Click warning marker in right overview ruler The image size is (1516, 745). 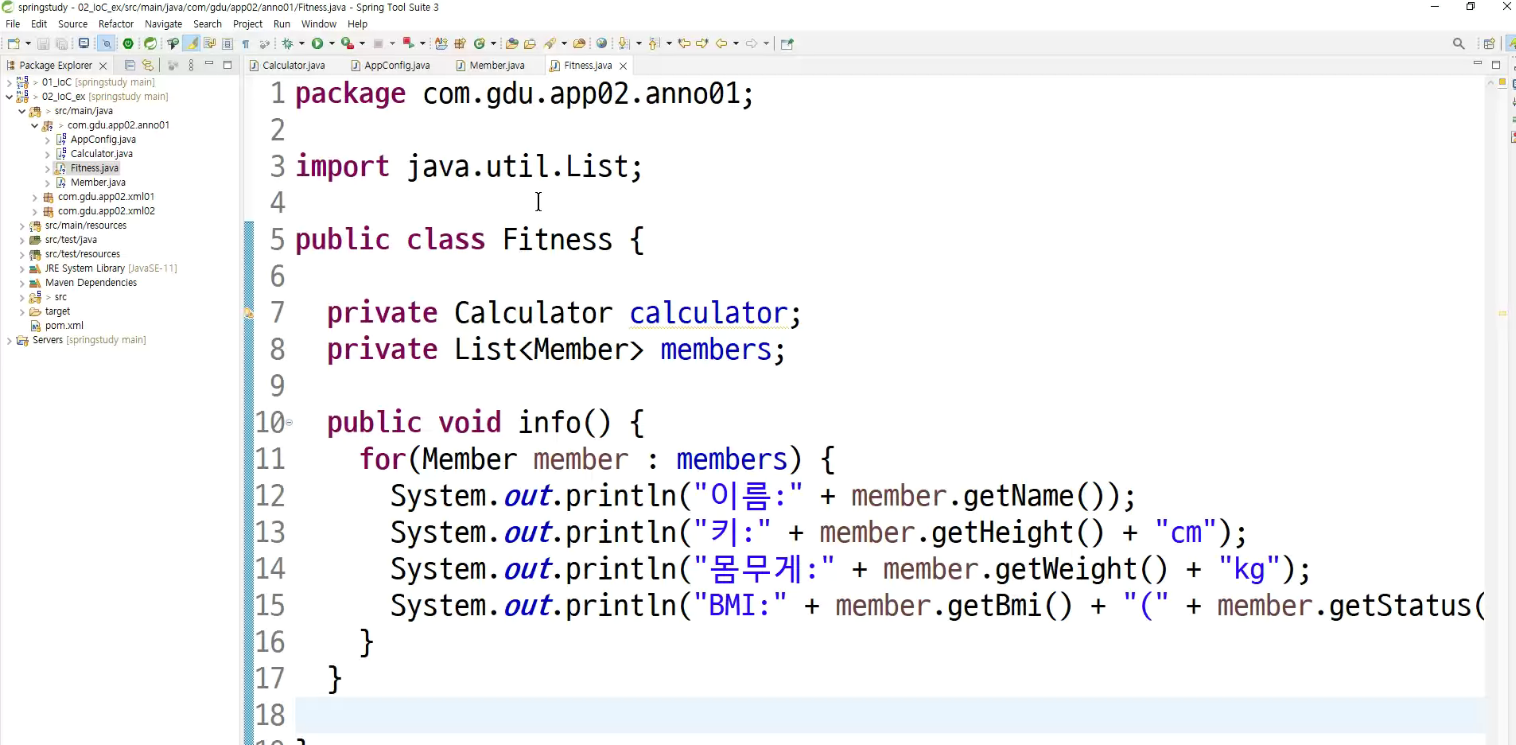(x=1502, y=313)
